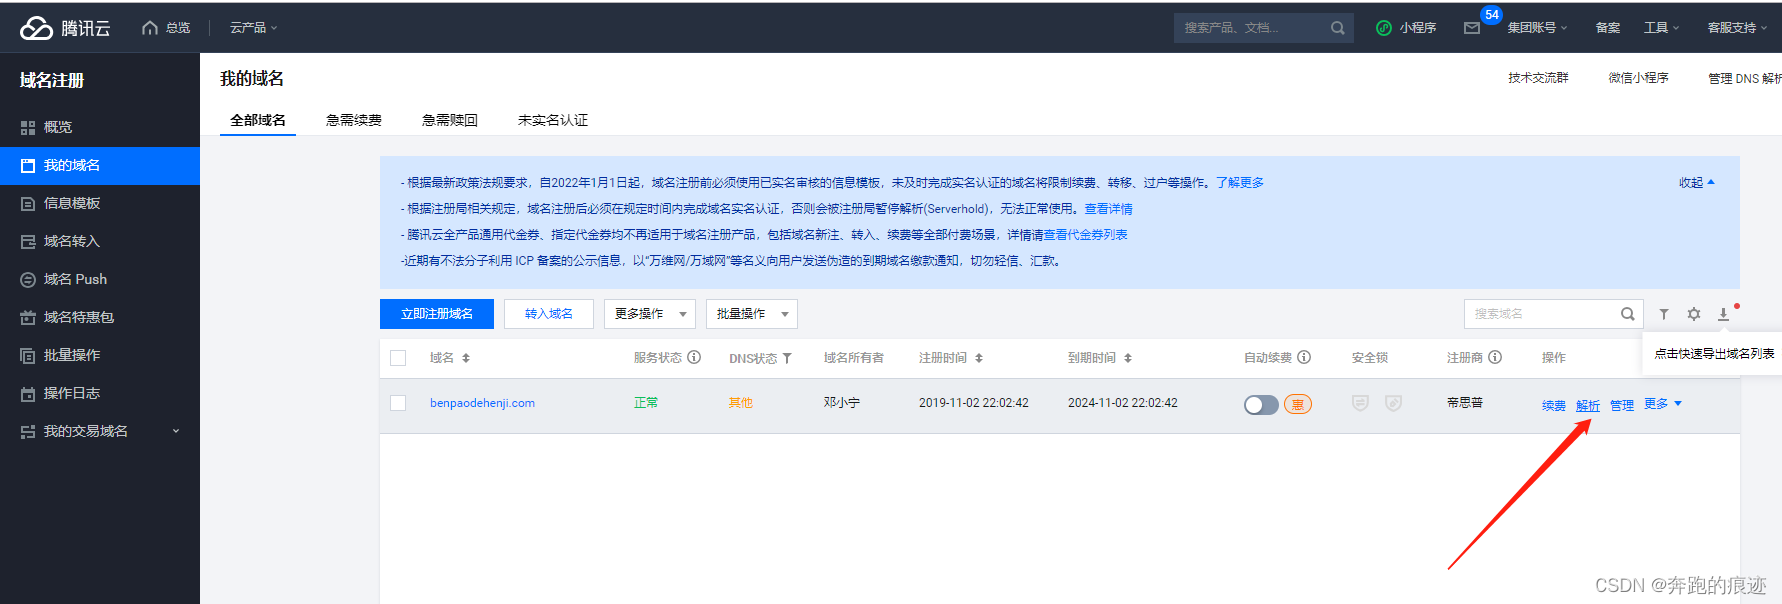The image size is (1782, 604).
Task: Sort by 到期时间 column arrows
Action: click(x=1128, y=358)
